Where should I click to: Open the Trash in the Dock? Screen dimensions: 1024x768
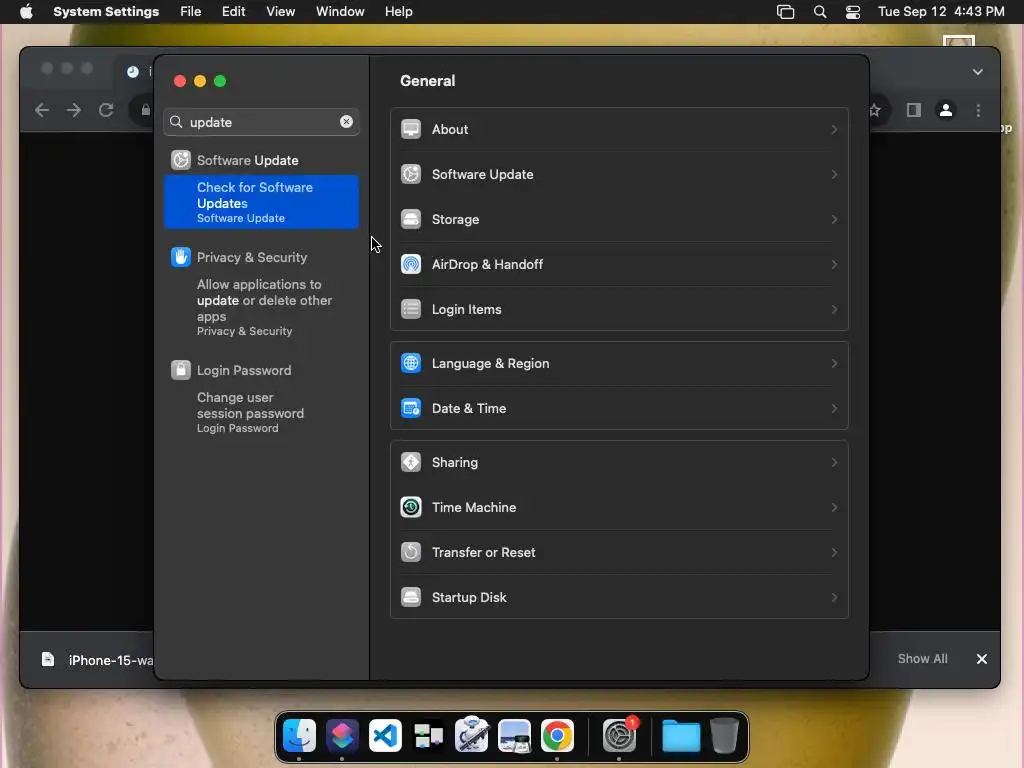(724, 736)
